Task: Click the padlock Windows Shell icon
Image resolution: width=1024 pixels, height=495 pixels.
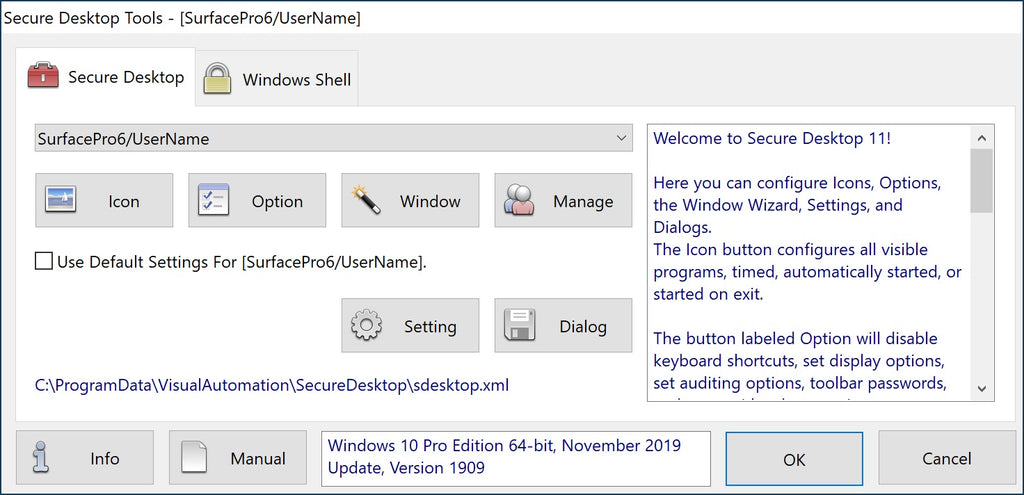Action: point(217,79)
